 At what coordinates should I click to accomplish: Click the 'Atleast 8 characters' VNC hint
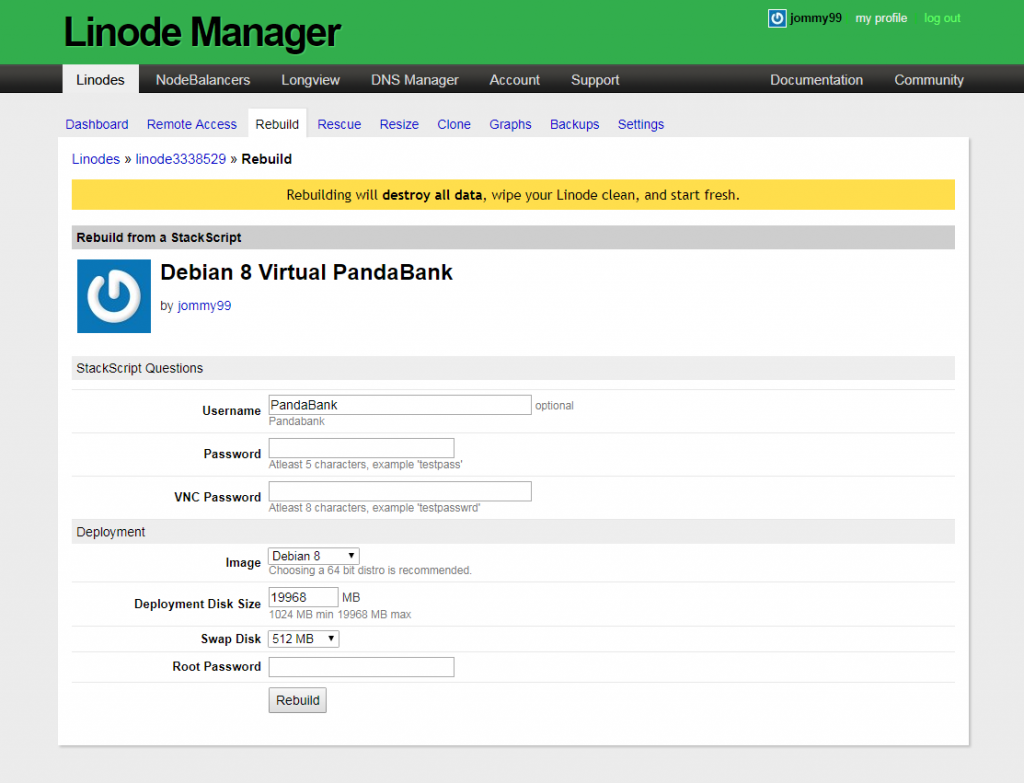pyautogui.click(x=375, y=507)
